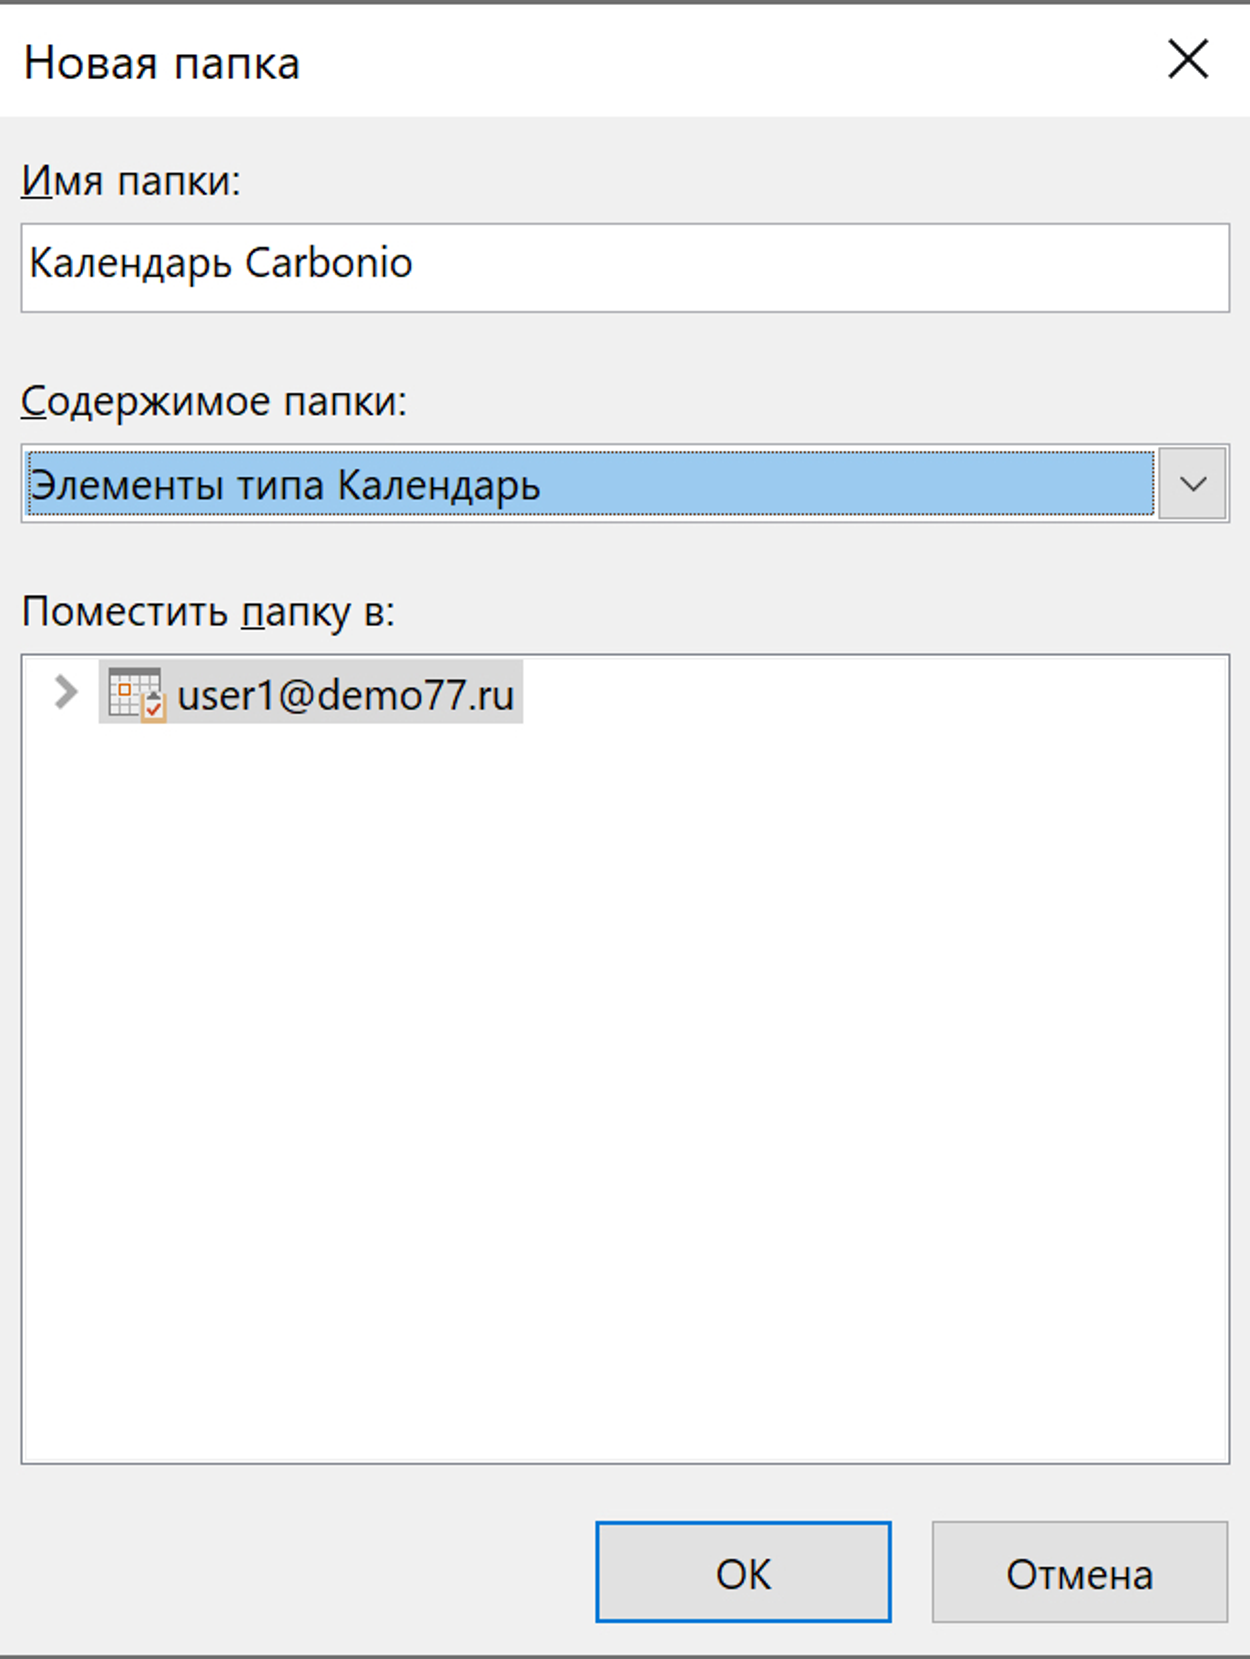The image size is (1250, 1659).
Task: Click the Поместить папку в label
Action: (x=208, y=611)
